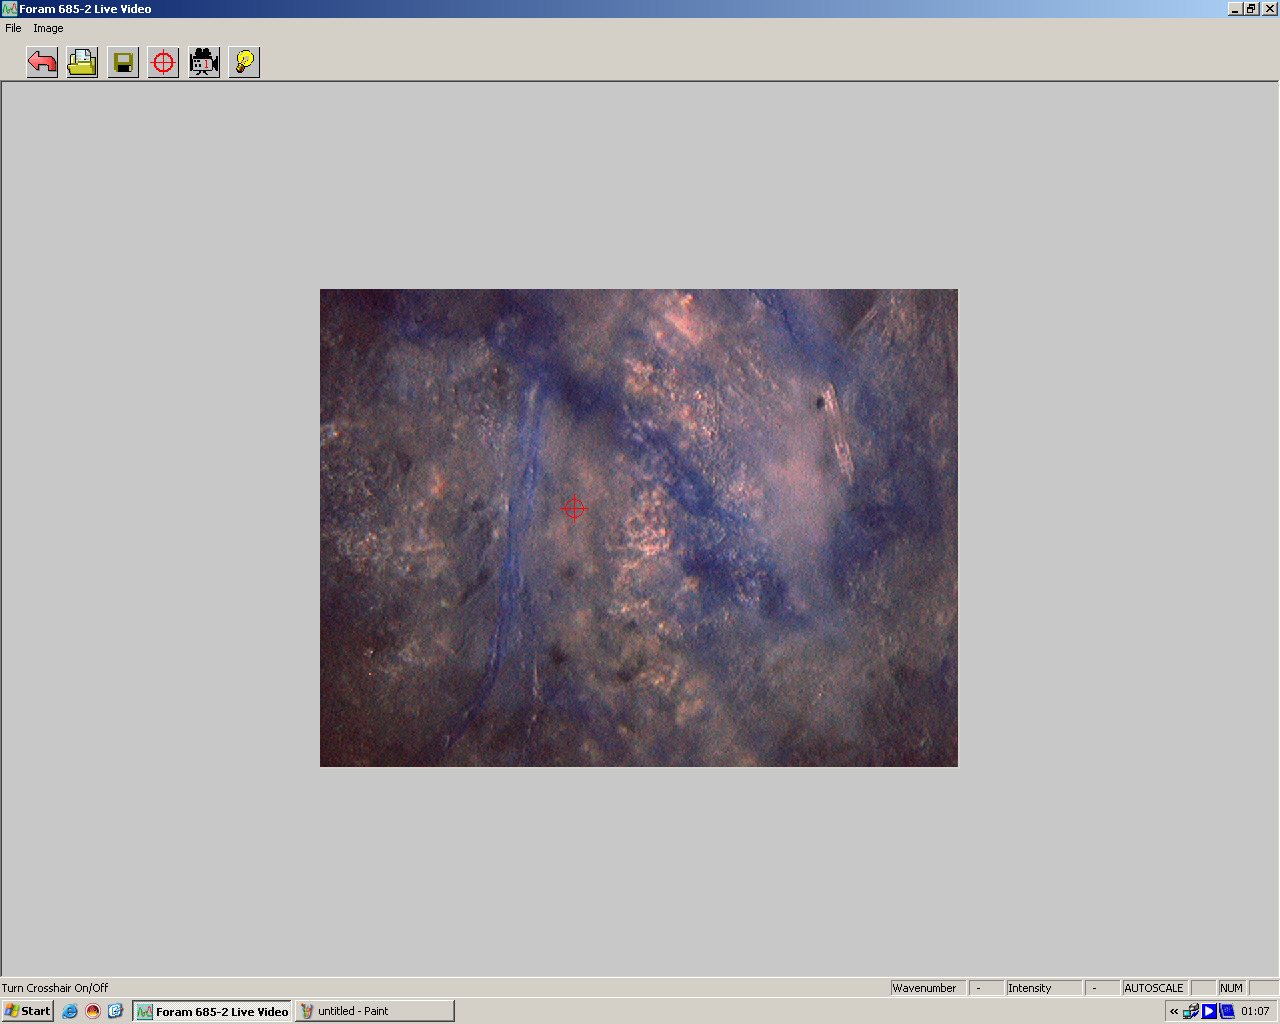Launch Internet Explorer from quick launch
Image resolution: width=1280 pixels, height=1024 pixels.
[x=70, y=1011]
